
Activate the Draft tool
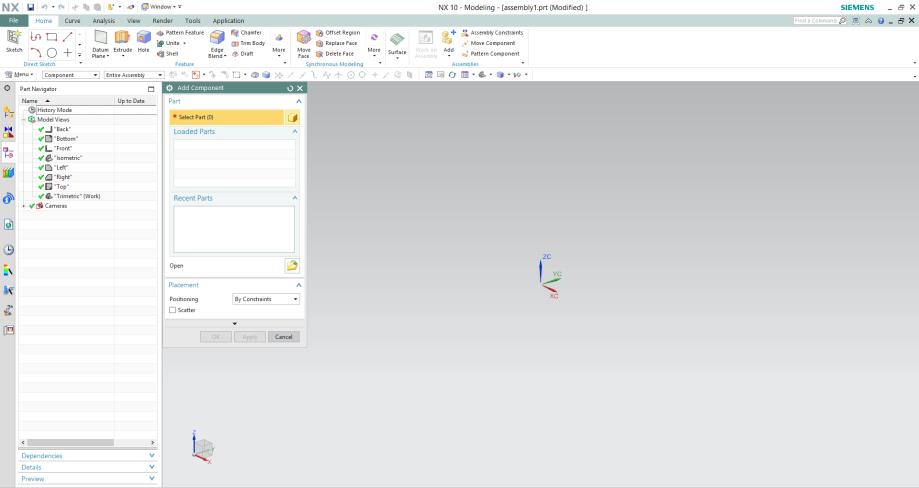click(x=242, y=54)
